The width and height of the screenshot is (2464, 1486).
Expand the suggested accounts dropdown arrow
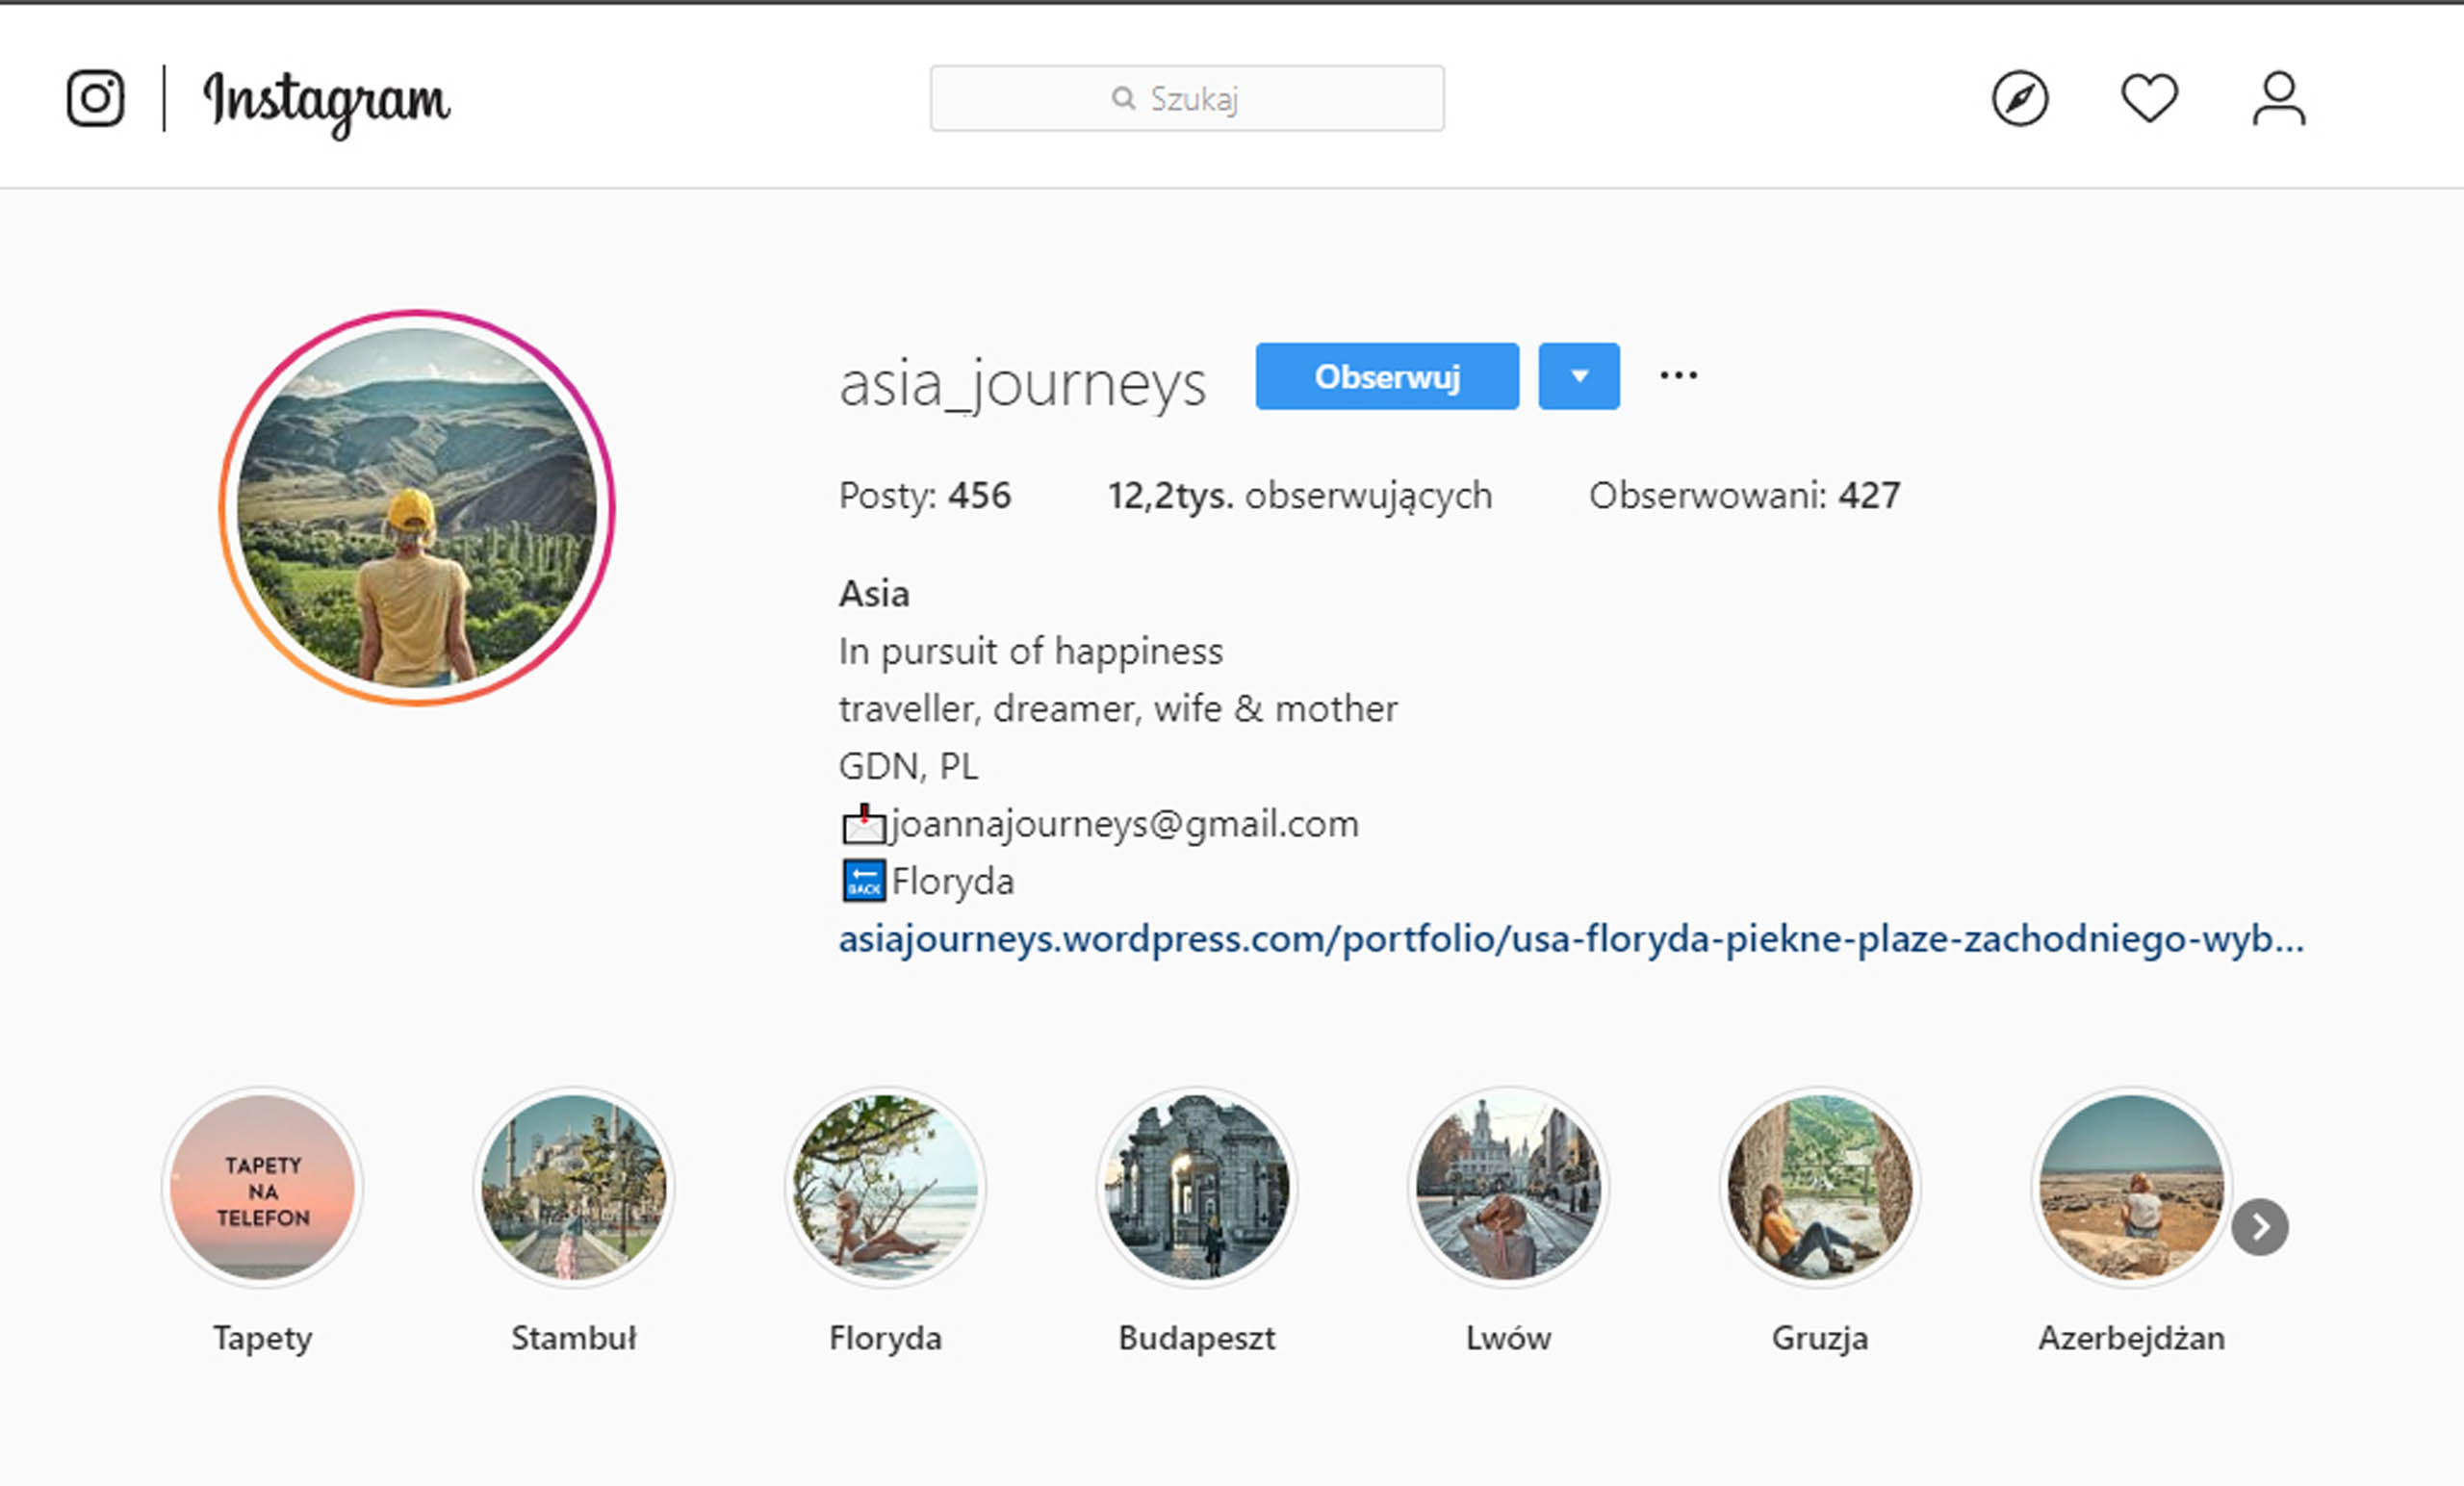click(1579, 376)
